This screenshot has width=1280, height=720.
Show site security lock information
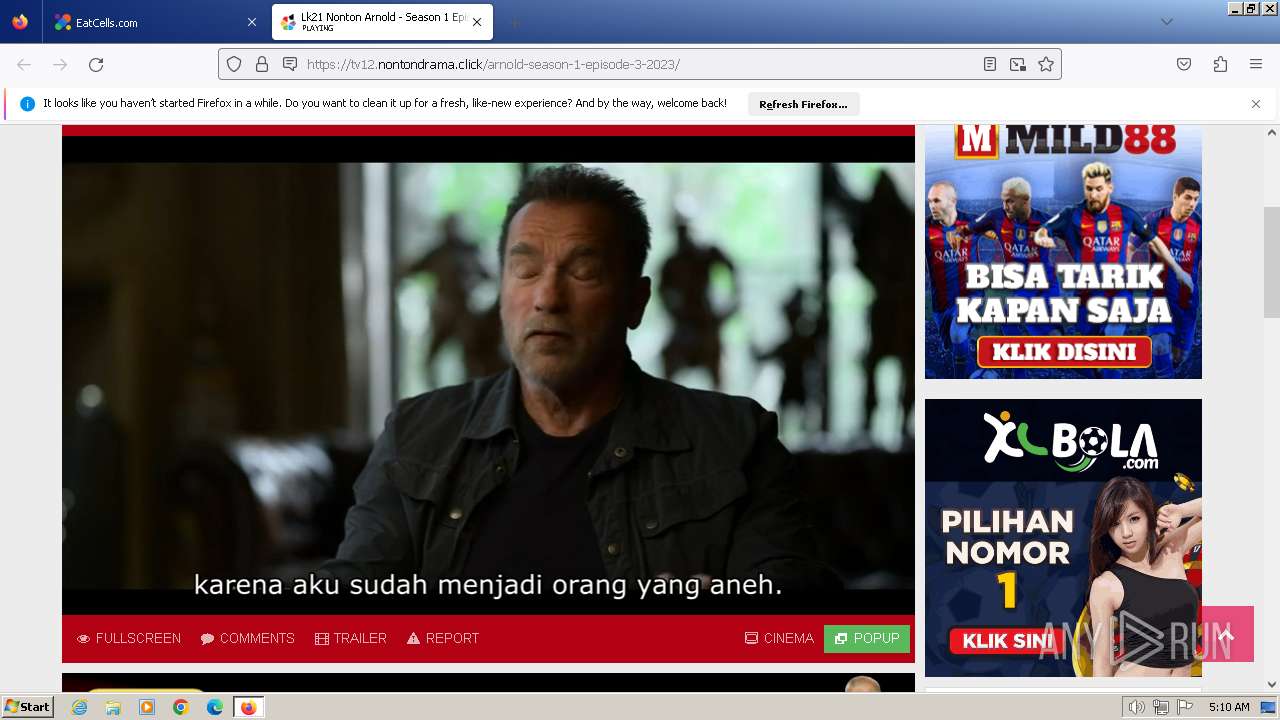tap(262, 64)
